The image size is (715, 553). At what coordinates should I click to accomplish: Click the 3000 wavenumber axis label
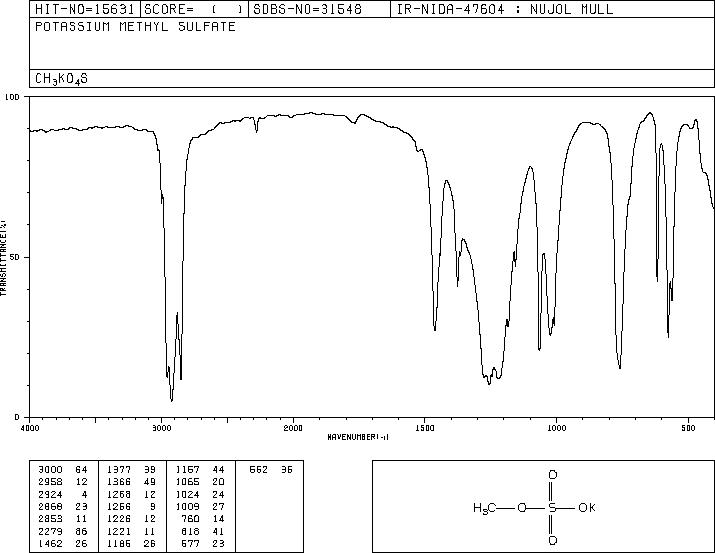click(161, 428)
